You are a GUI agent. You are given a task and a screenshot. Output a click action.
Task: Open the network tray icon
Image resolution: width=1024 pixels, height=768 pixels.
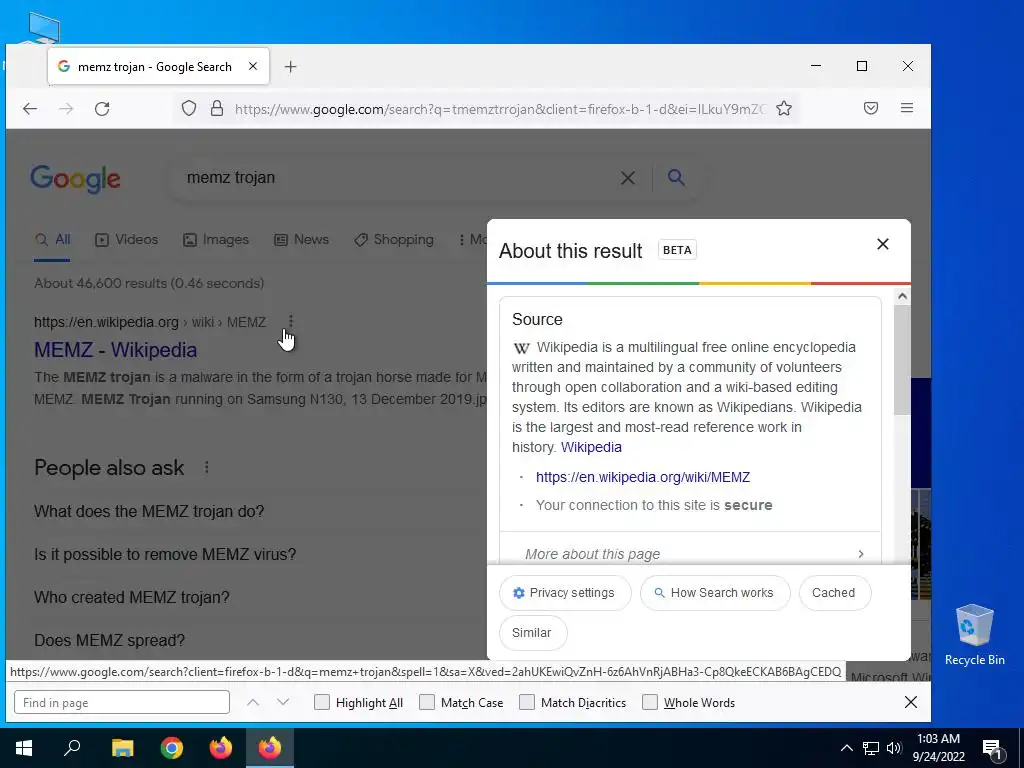click(x=871, y=748)
